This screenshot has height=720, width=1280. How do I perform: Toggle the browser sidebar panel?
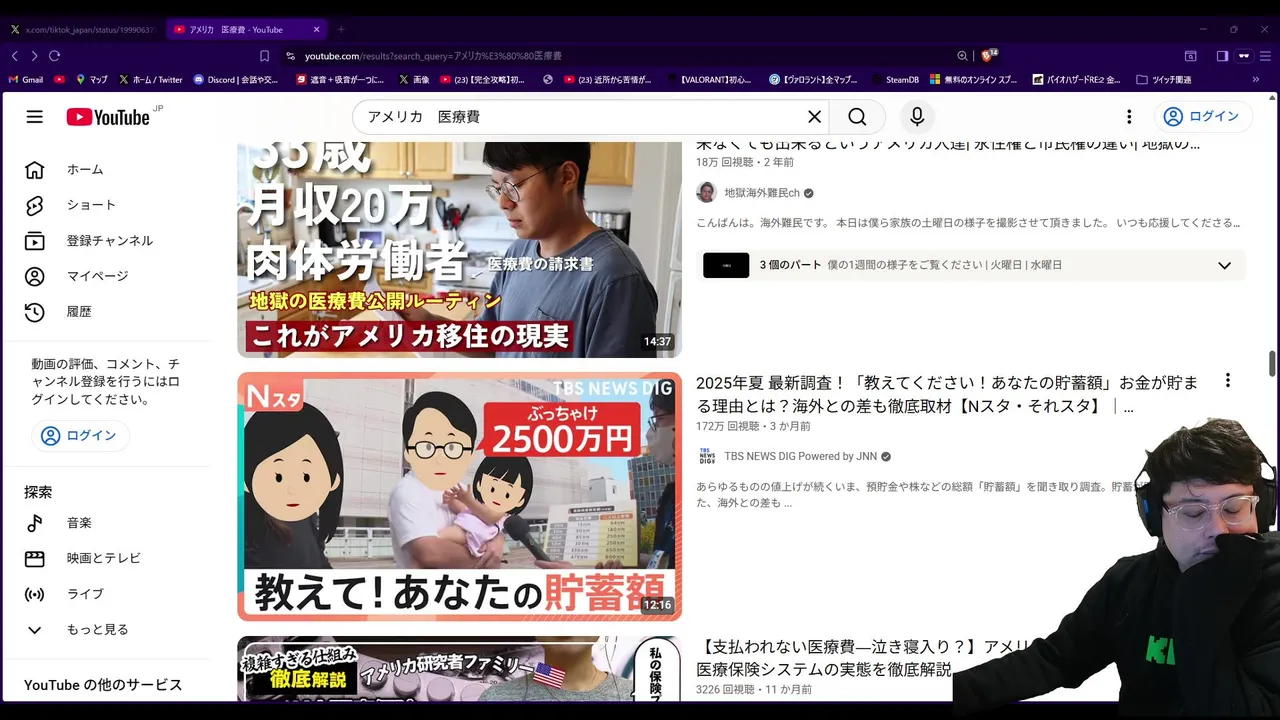(x=1222, y=56)
